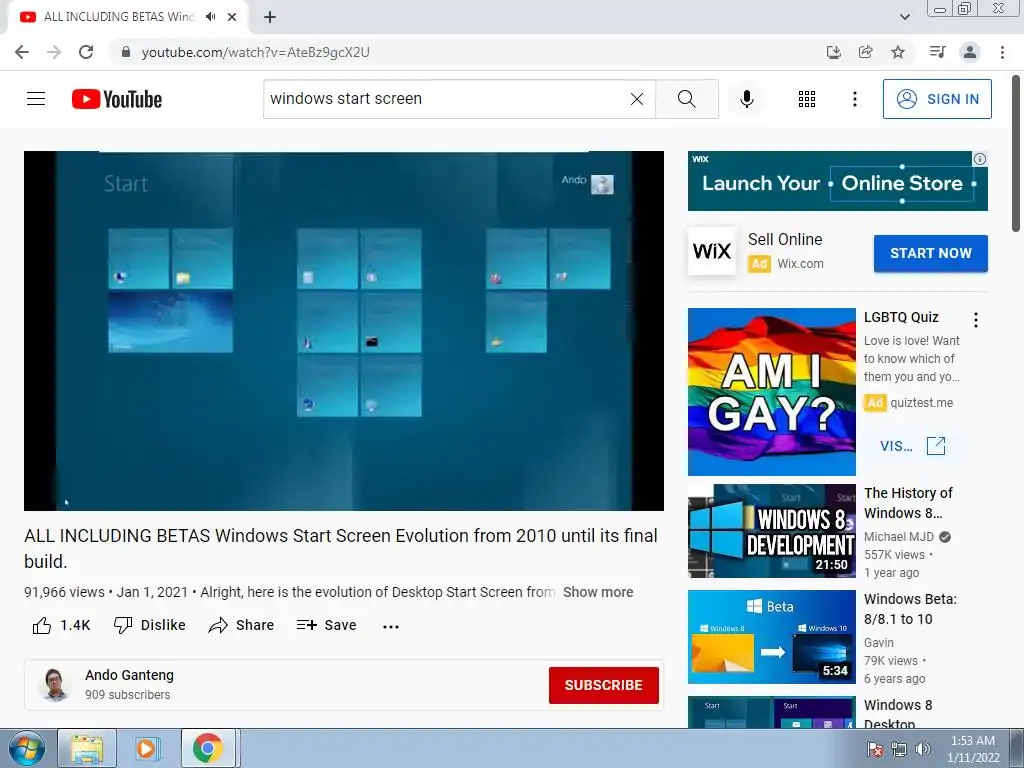
Task: Click the address bar URL
Action: pyautogui.click(x=255, y=52)
